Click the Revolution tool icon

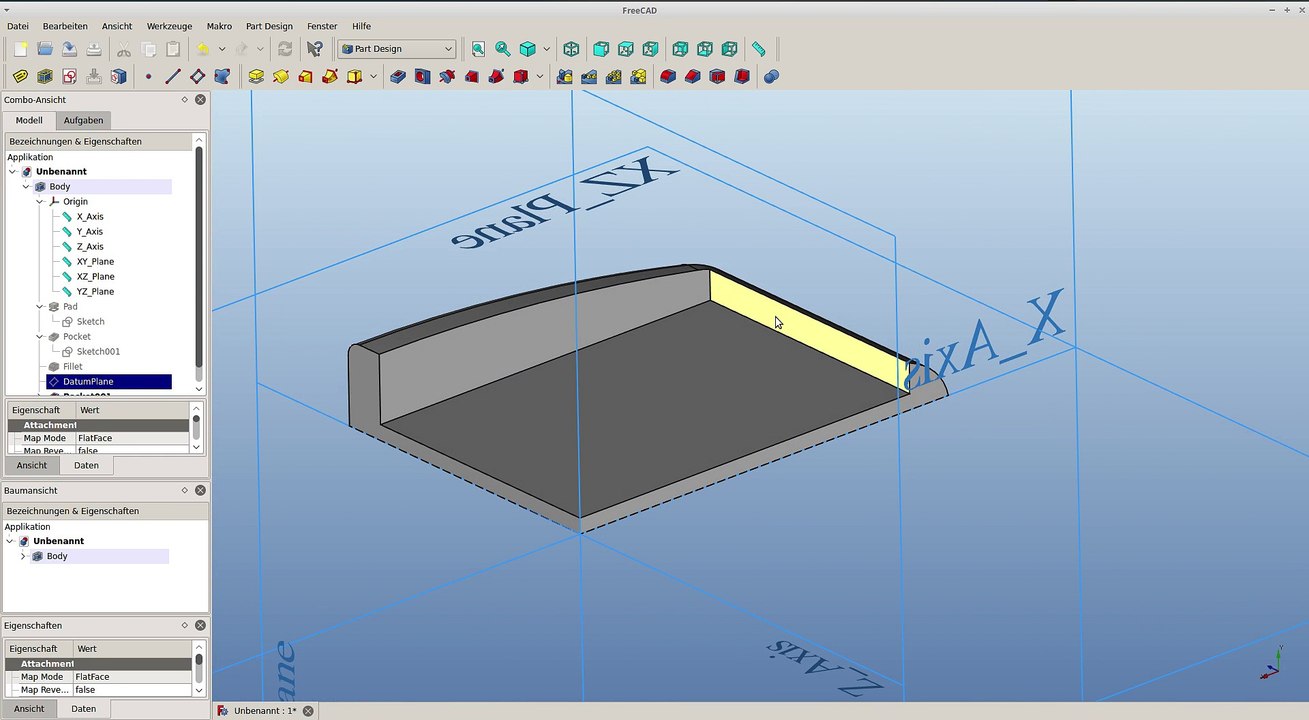(281, 76)
